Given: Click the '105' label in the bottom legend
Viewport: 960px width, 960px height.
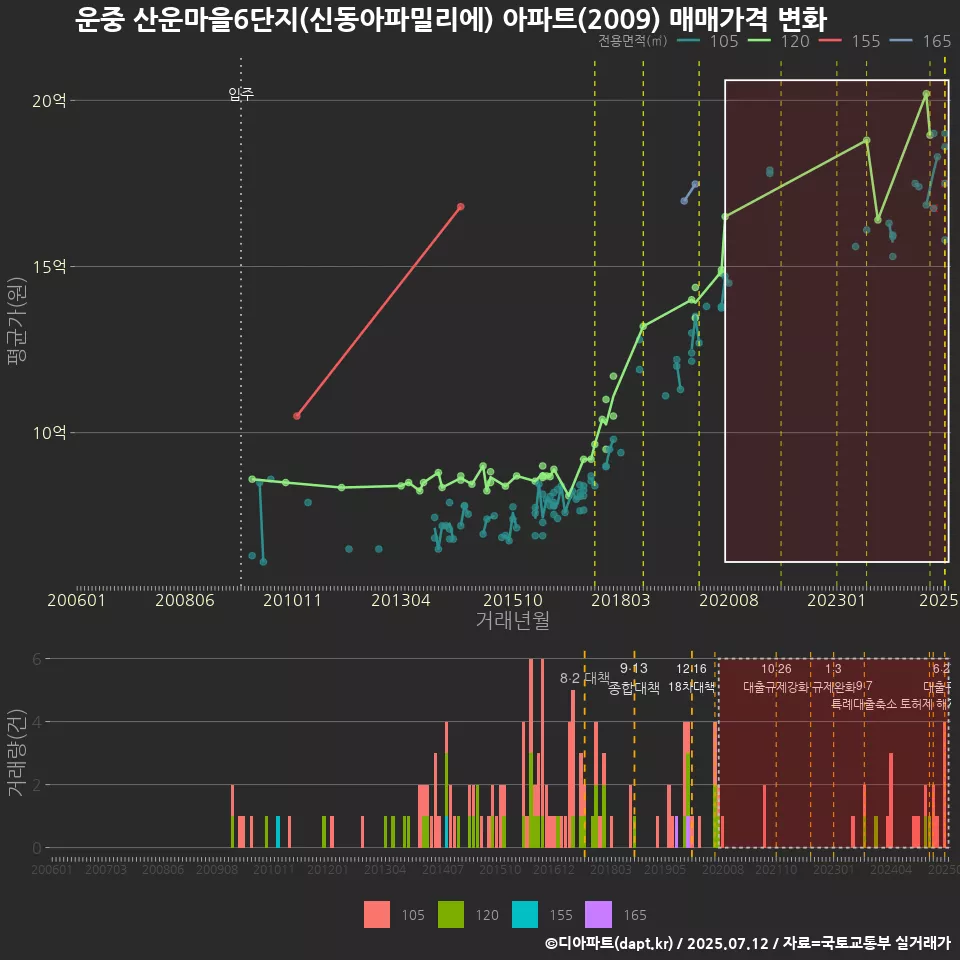Looking at the screenshot, I should (413, 915).
